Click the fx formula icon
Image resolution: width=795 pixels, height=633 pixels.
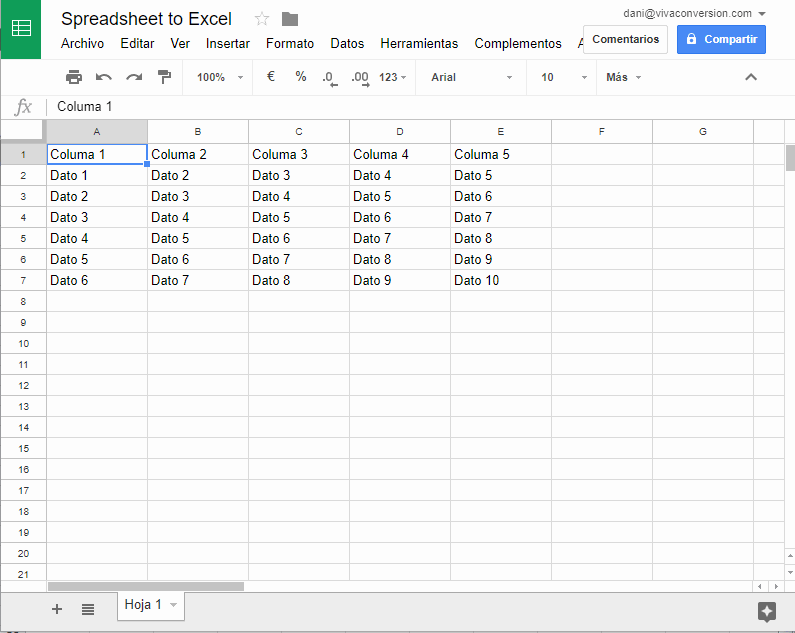tap(23, 107)
